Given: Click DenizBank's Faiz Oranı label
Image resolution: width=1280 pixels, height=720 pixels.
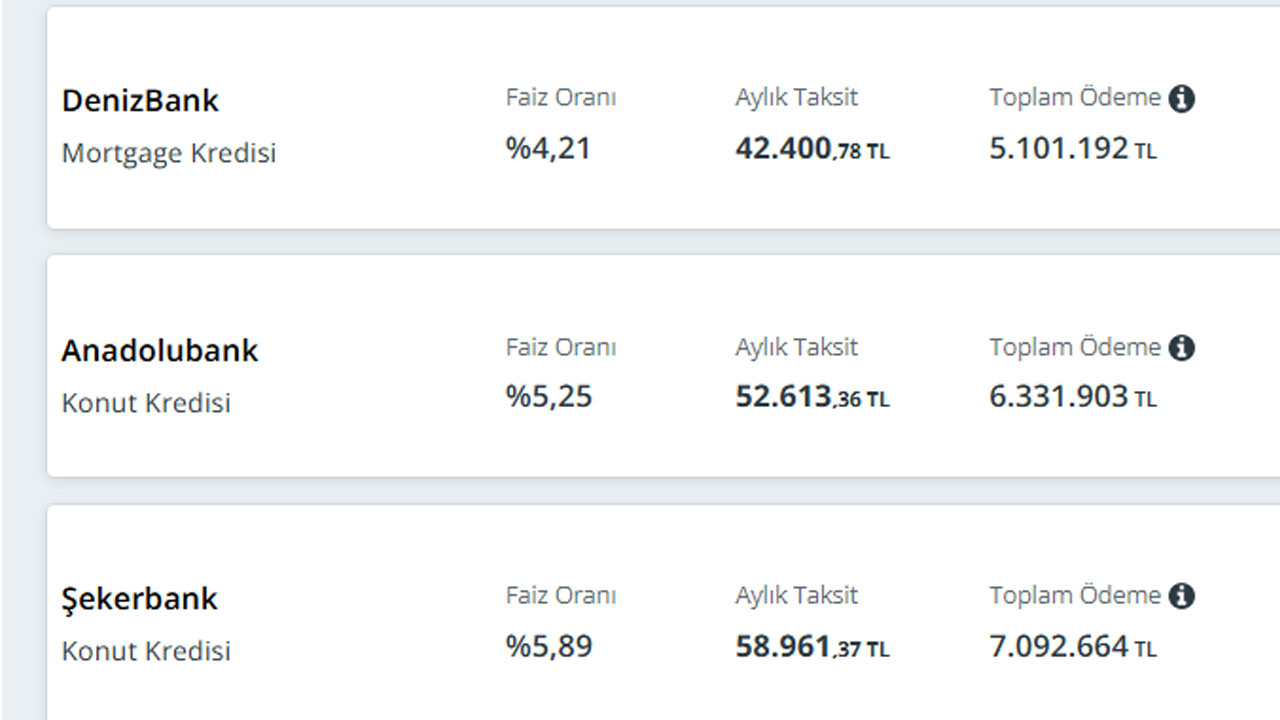Looking at the screenshot, I should coord(560,97).
